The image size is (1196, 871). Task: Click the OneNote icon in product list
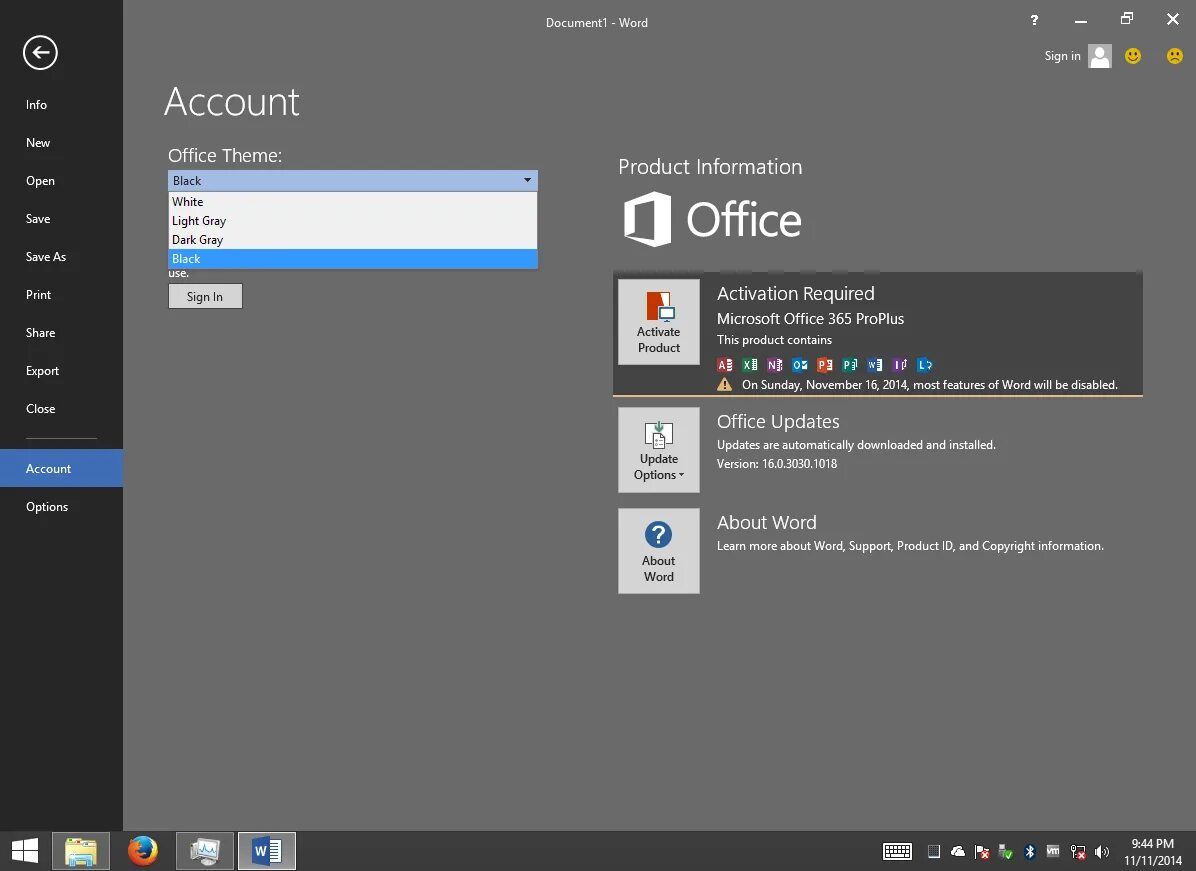(774, 364)
